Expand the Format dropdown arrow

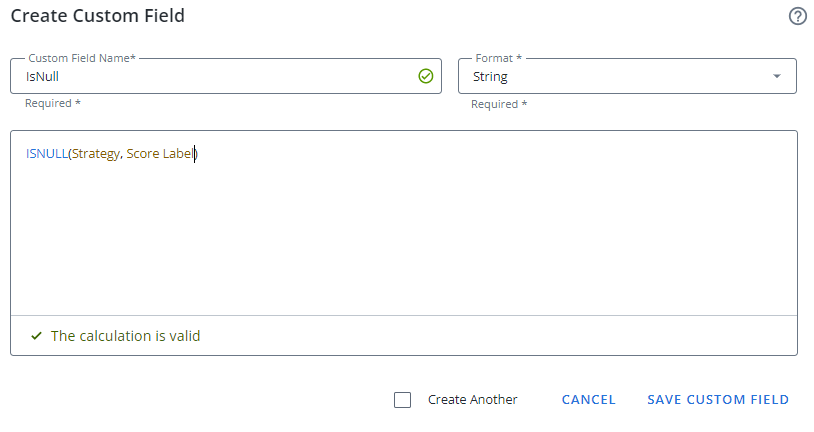[777, 76]
